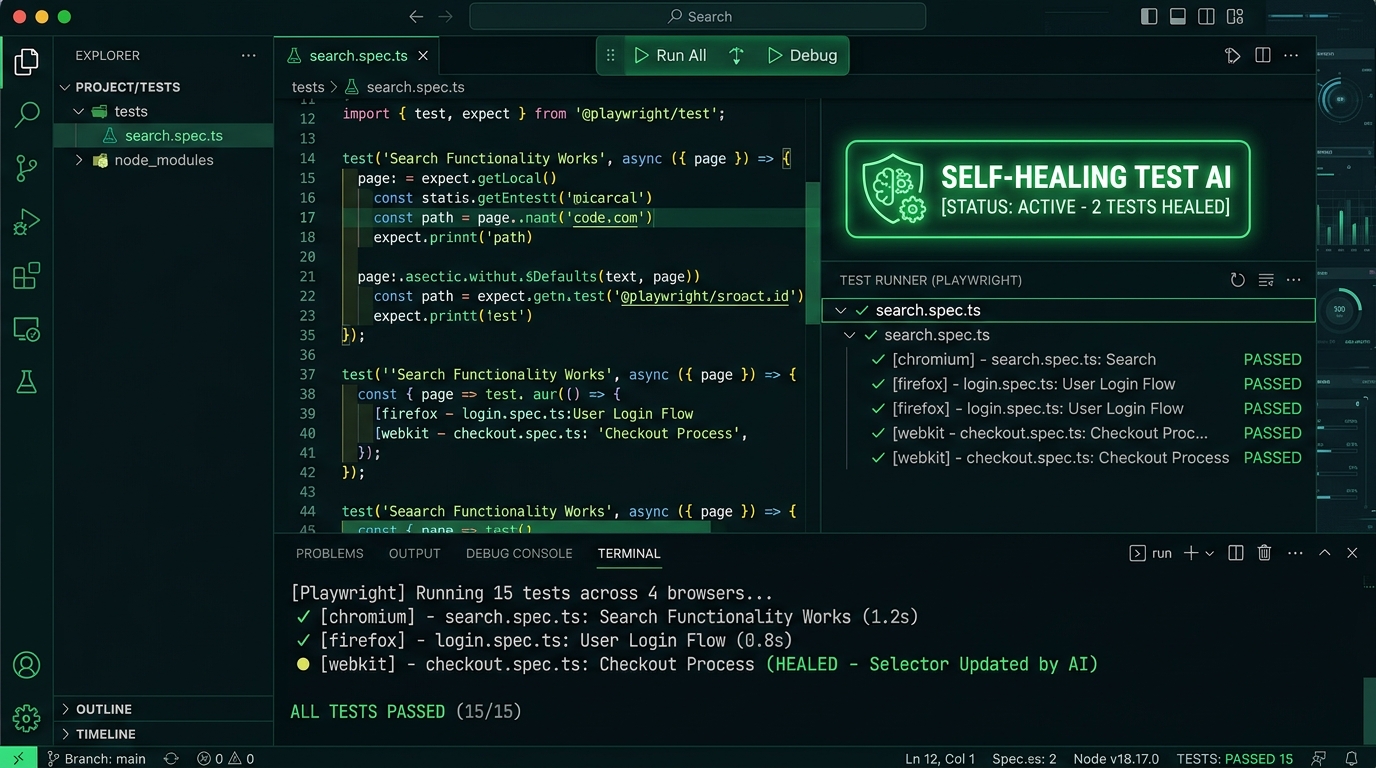Click Node v18.17.0 in the status bar
This screenshot has width=1376, height=768.
1116,759
